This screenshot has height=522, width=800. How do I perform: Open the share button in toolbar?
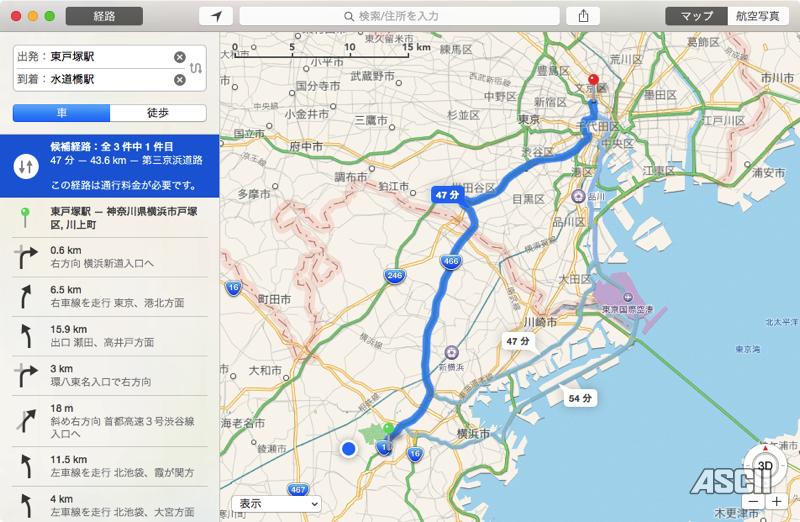[x=583, y=16]
